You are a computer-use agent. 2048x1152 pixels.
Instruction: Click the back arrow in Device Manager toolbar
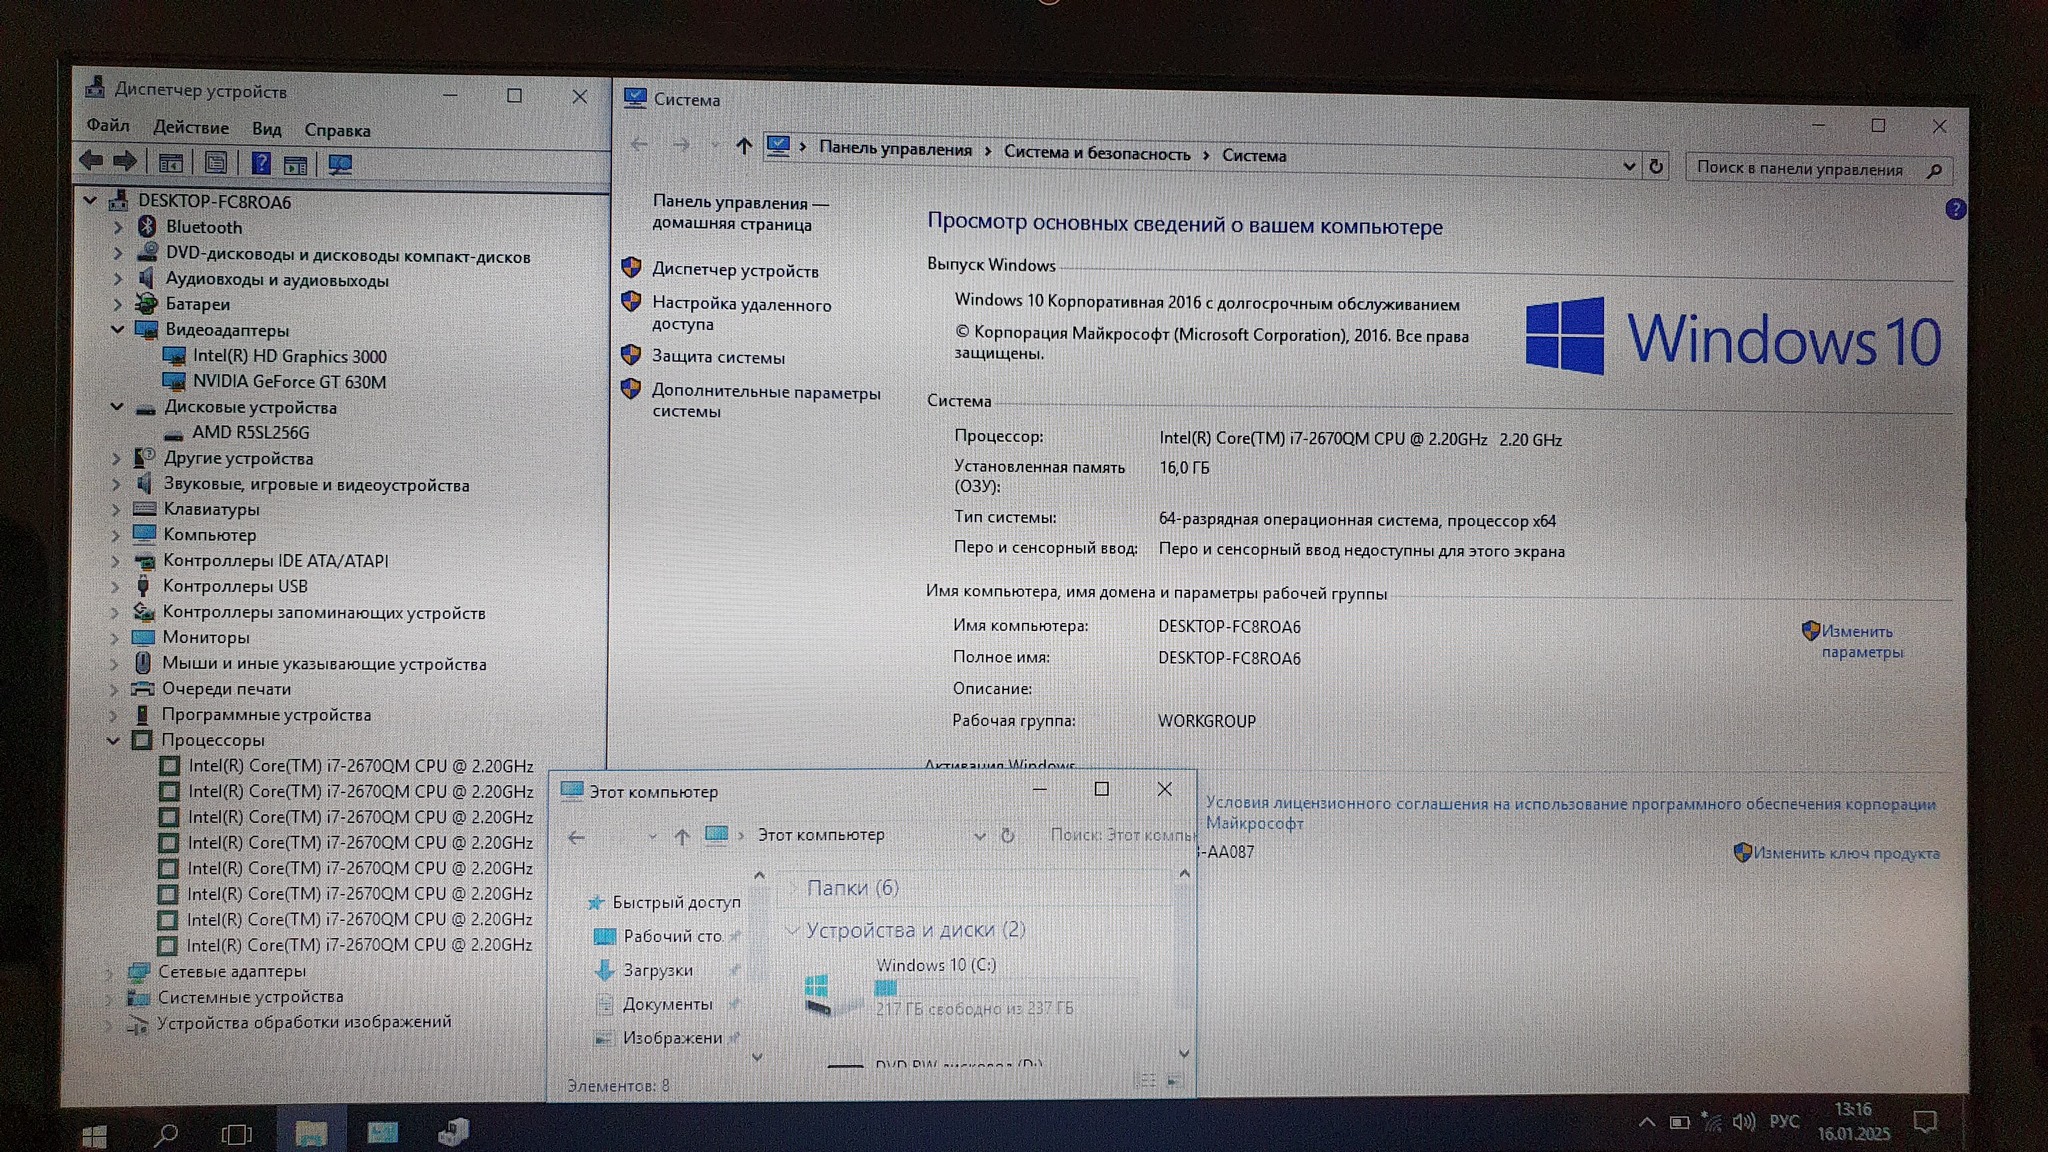point(91,161)
